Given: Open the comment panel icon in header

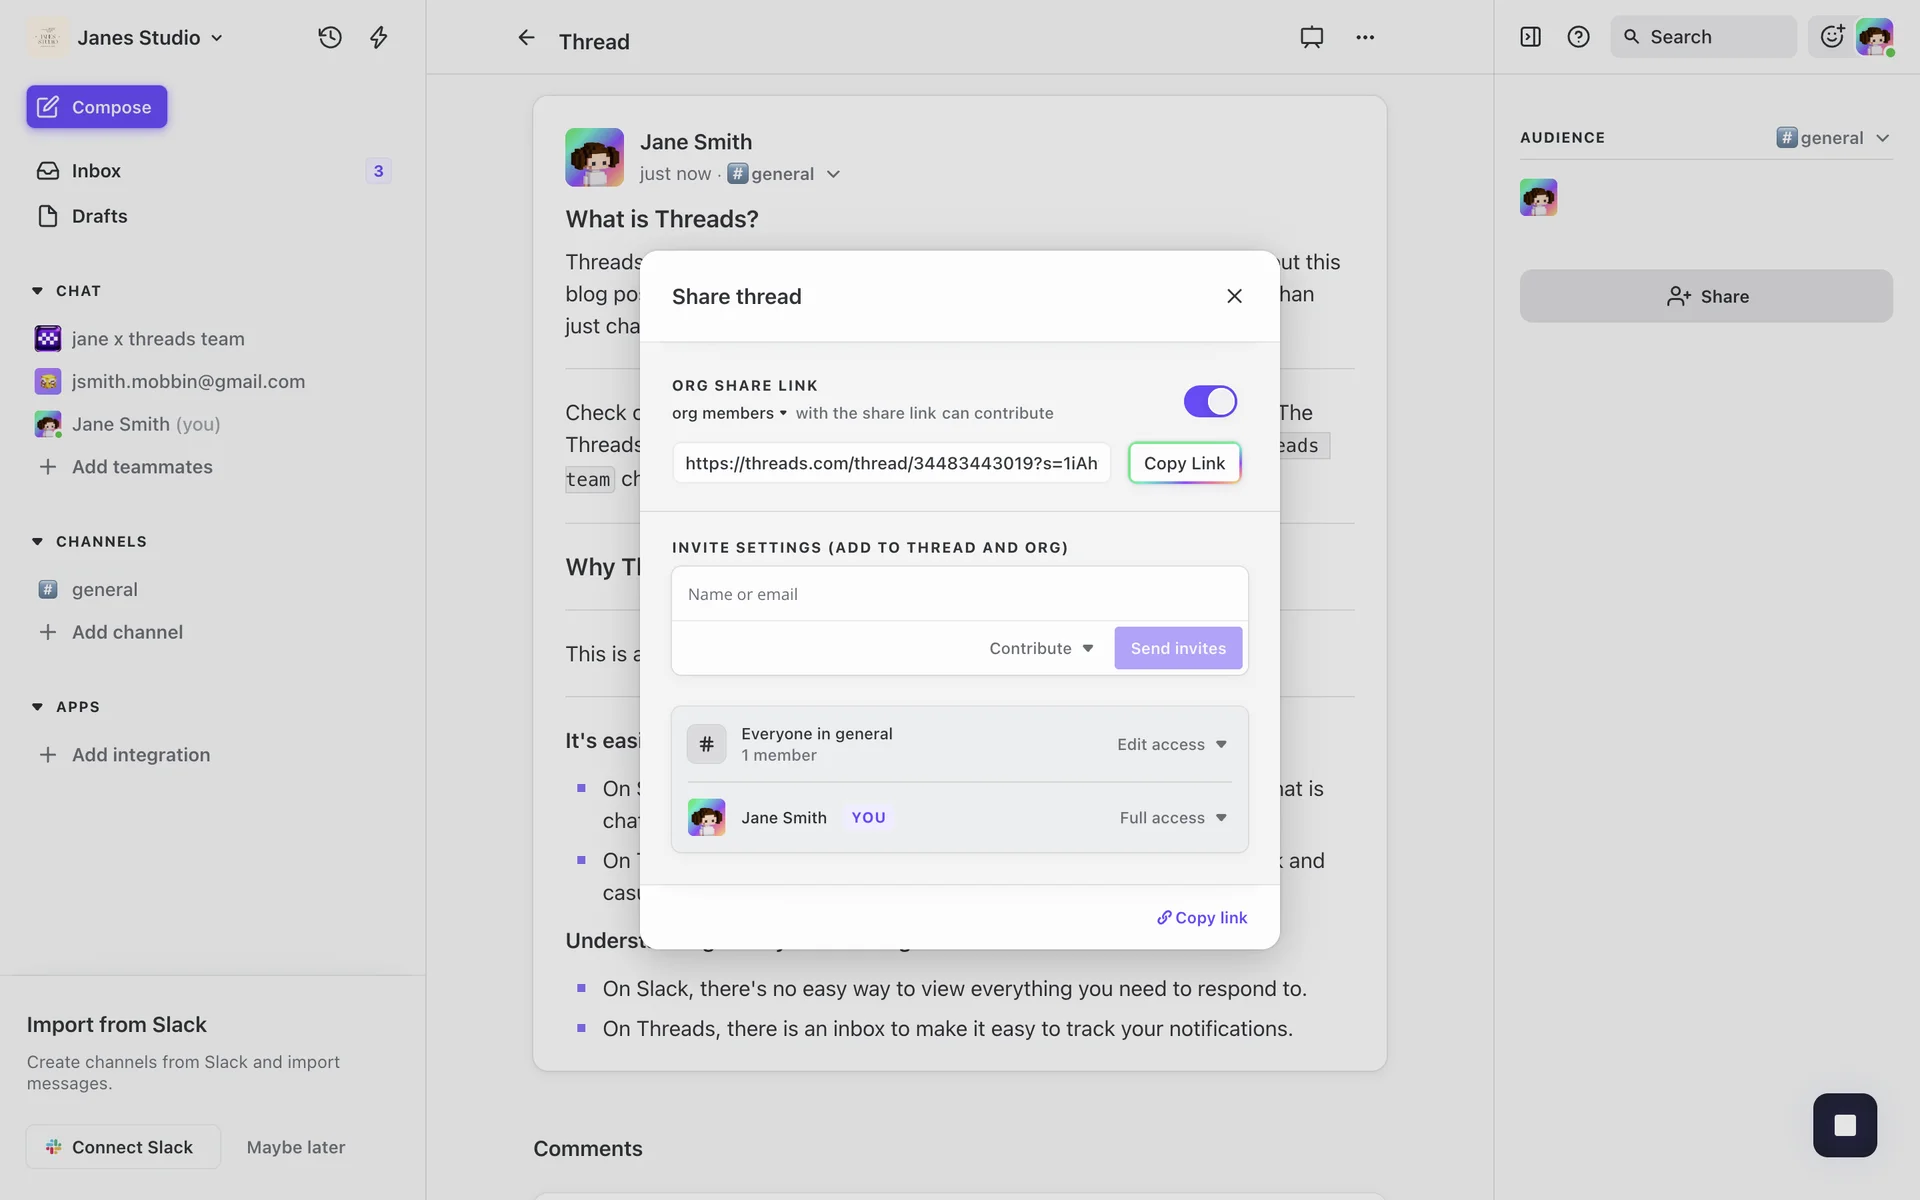Looking at the screenshot, I should pos(1311,38).
